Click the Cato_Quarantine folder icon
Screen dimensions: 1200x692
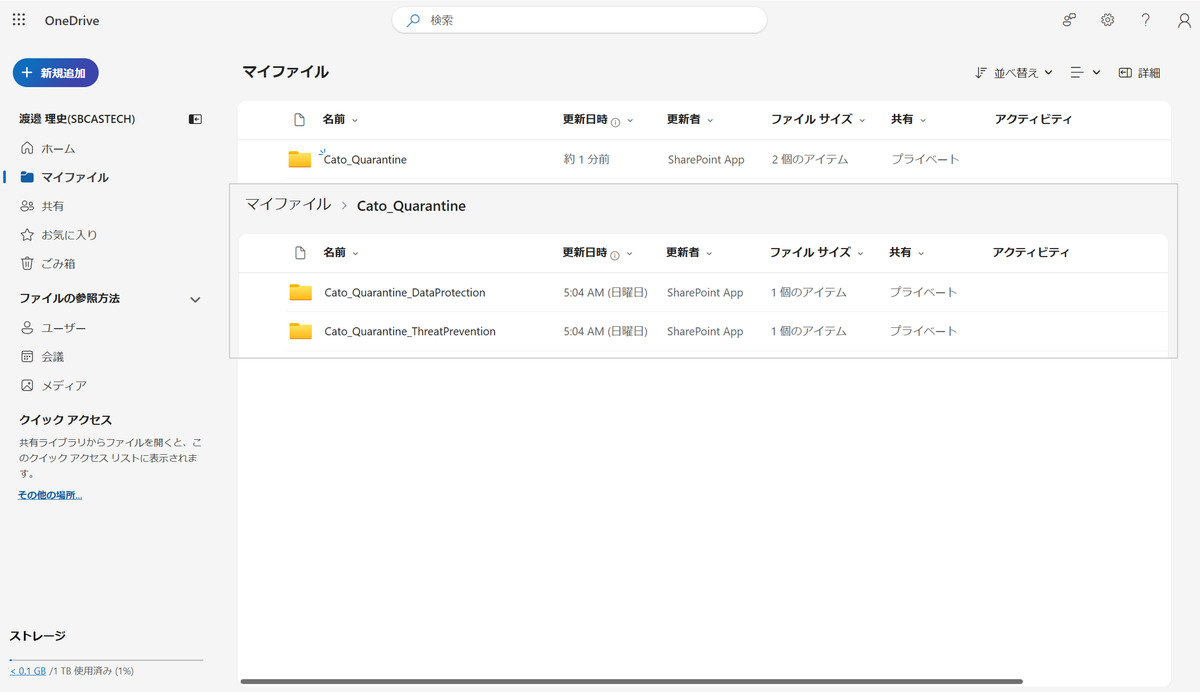tap(300, 159)
